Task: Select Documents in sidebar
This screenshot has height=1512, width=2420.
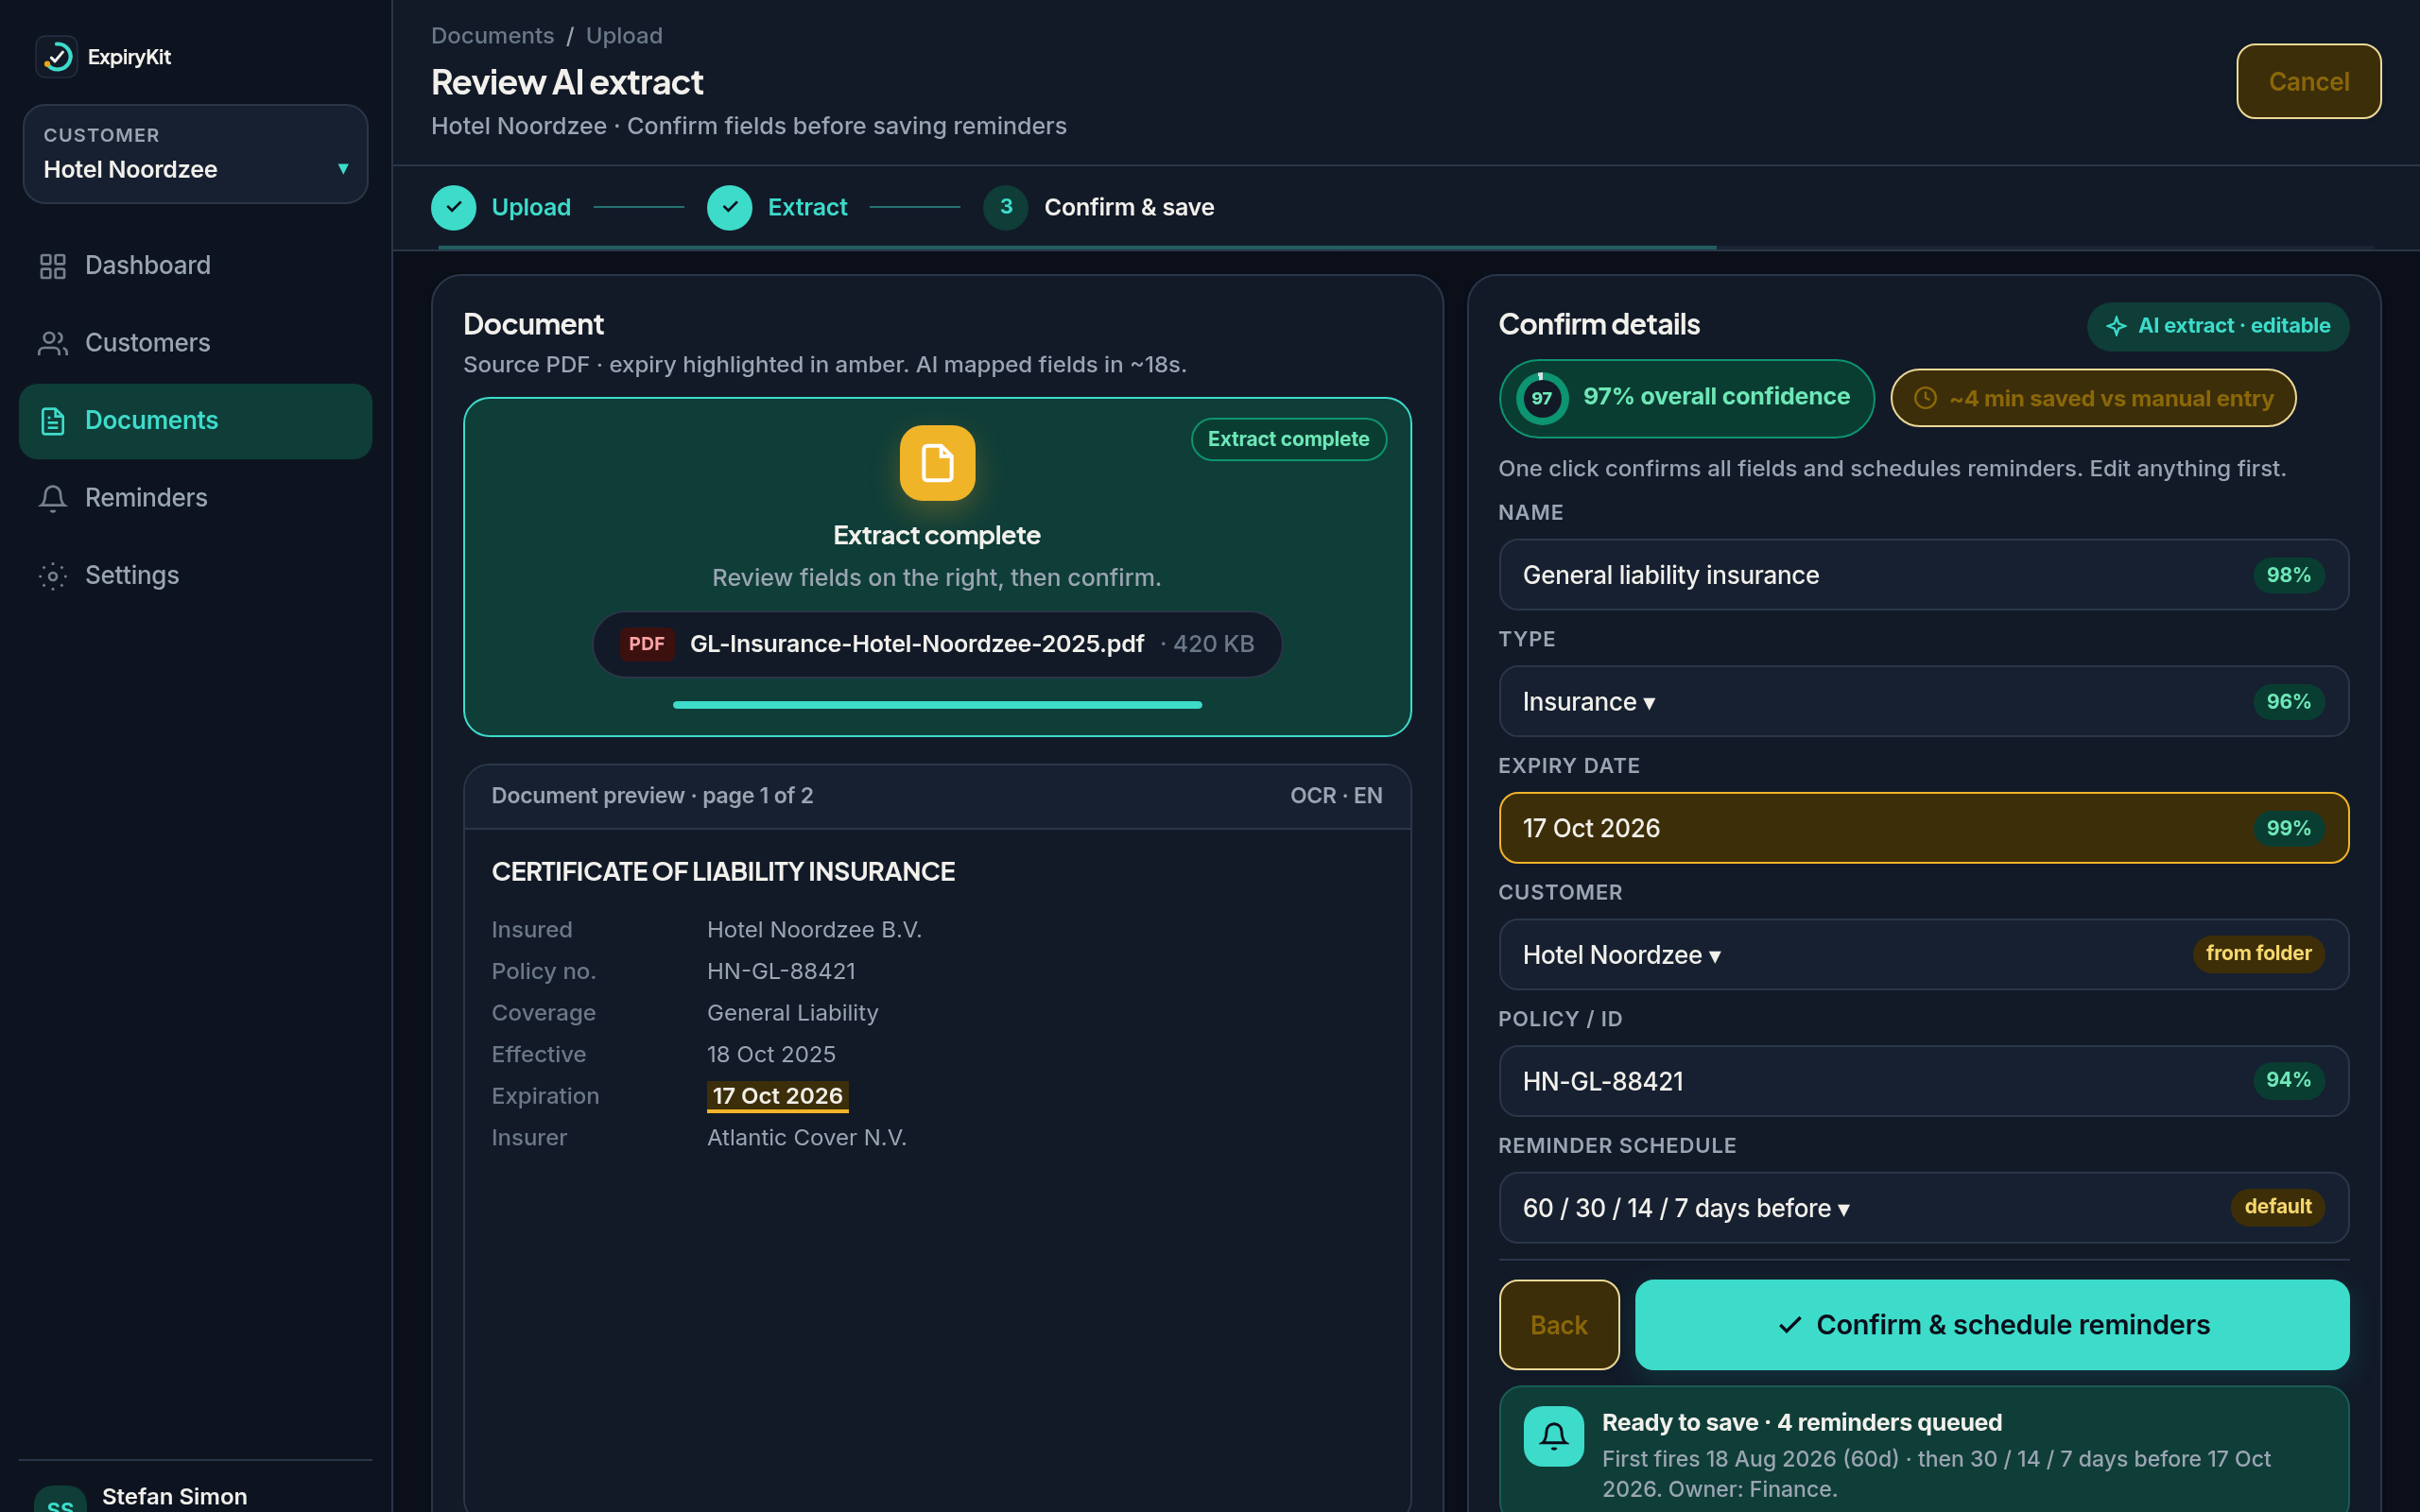Action: pos(196,421)
